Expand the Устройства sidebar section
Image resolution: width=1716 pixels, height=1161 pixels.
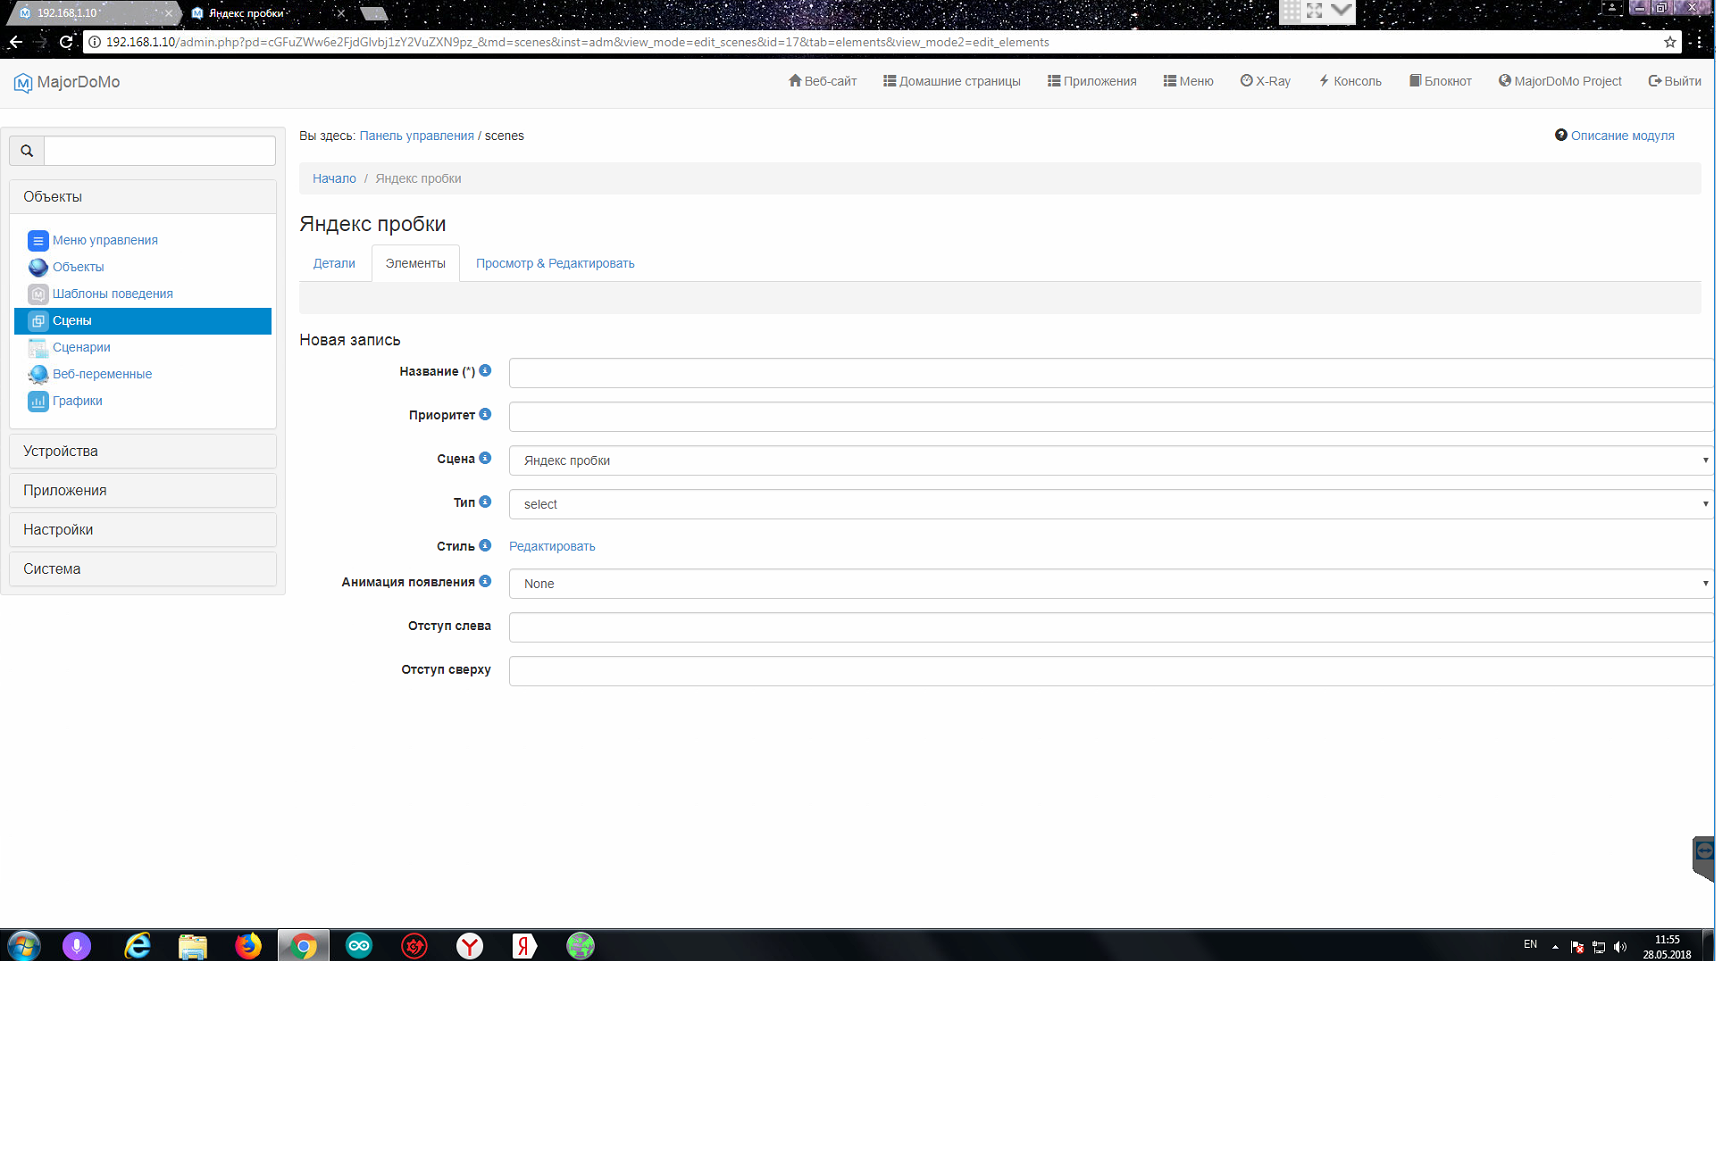[x=143, y=451]
